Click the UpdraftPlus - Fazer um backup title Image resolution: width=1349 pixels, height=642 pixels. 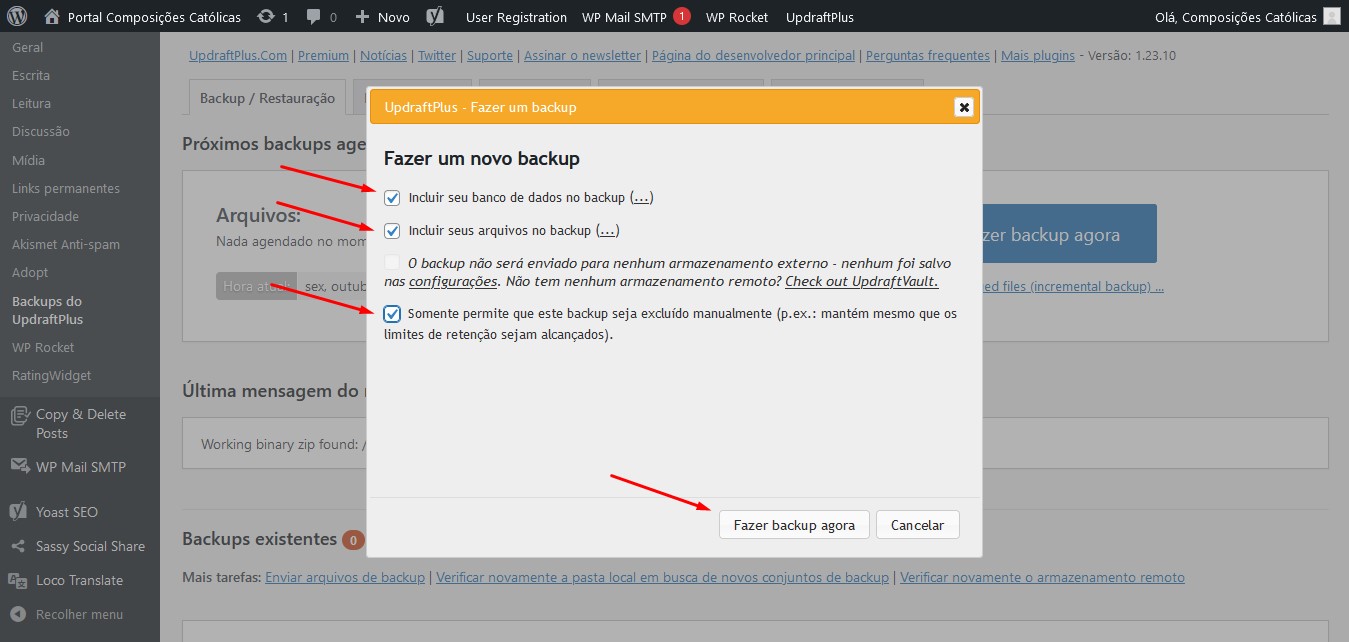pyautogui.click(x=480, y=107)
